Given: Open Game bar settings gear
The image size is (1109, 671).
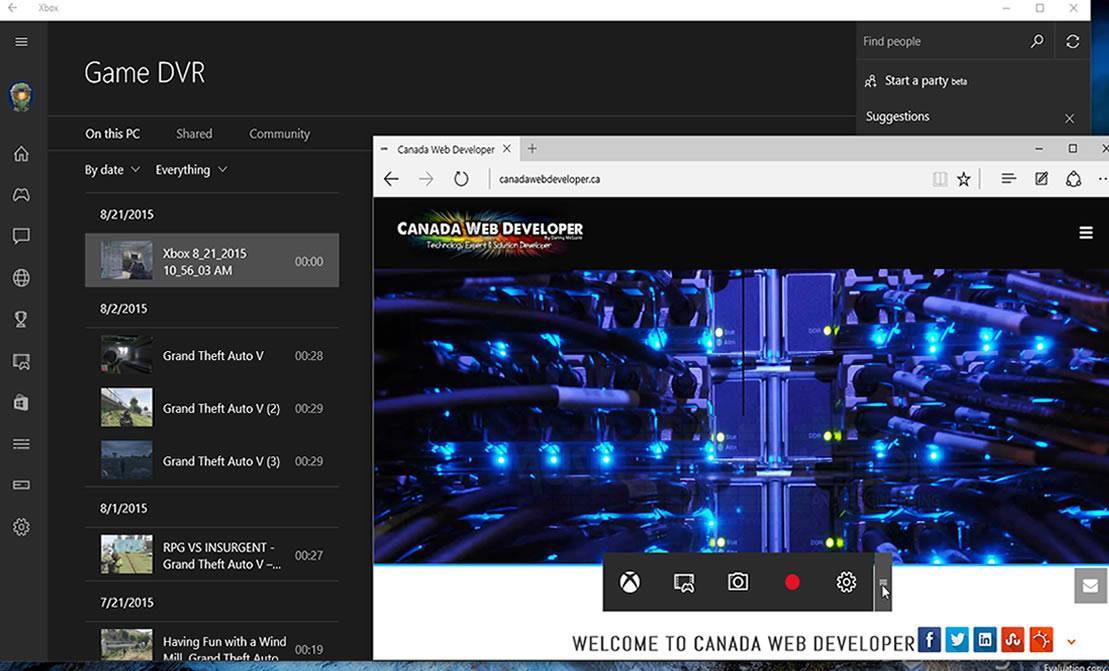Looking at the screenshot, I should (x=846, y=582).
